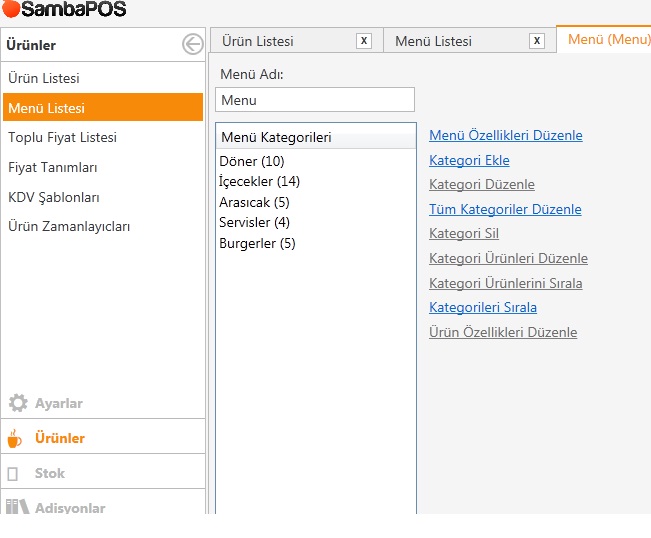
Task: Click the Kategori Ekle link
Action: pyautogui.click(x=469, y=160)
